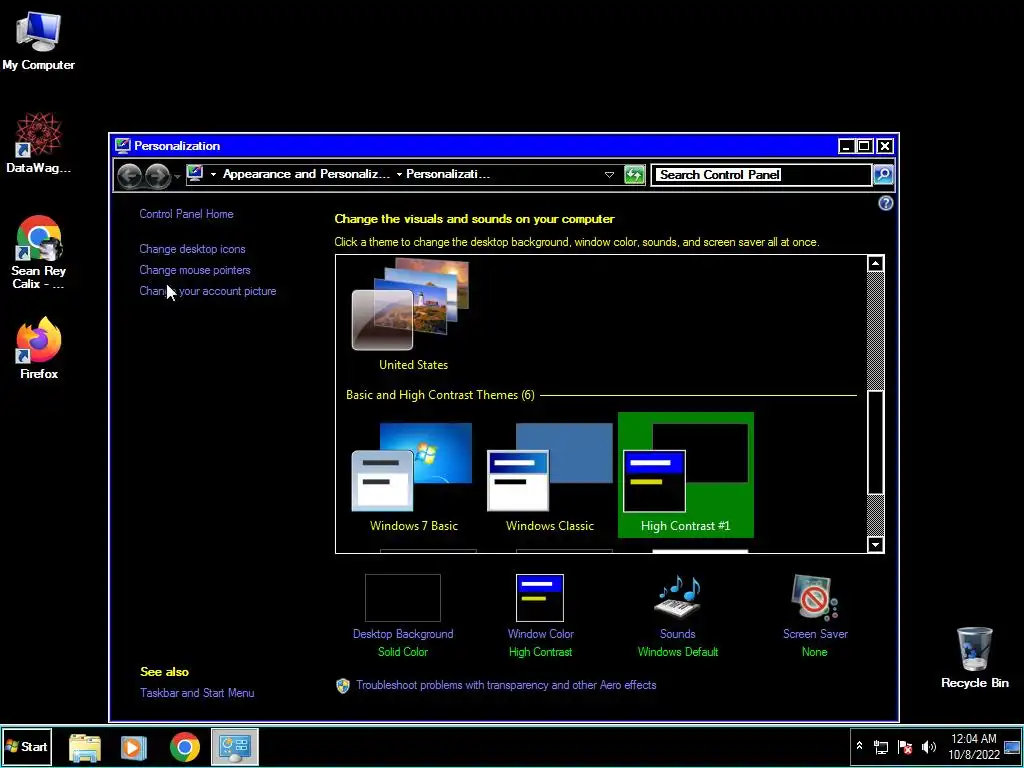The height and width of the screenshot is (768, 1024).
Task: Open Help question mark icon
Action: pos(886,203)
